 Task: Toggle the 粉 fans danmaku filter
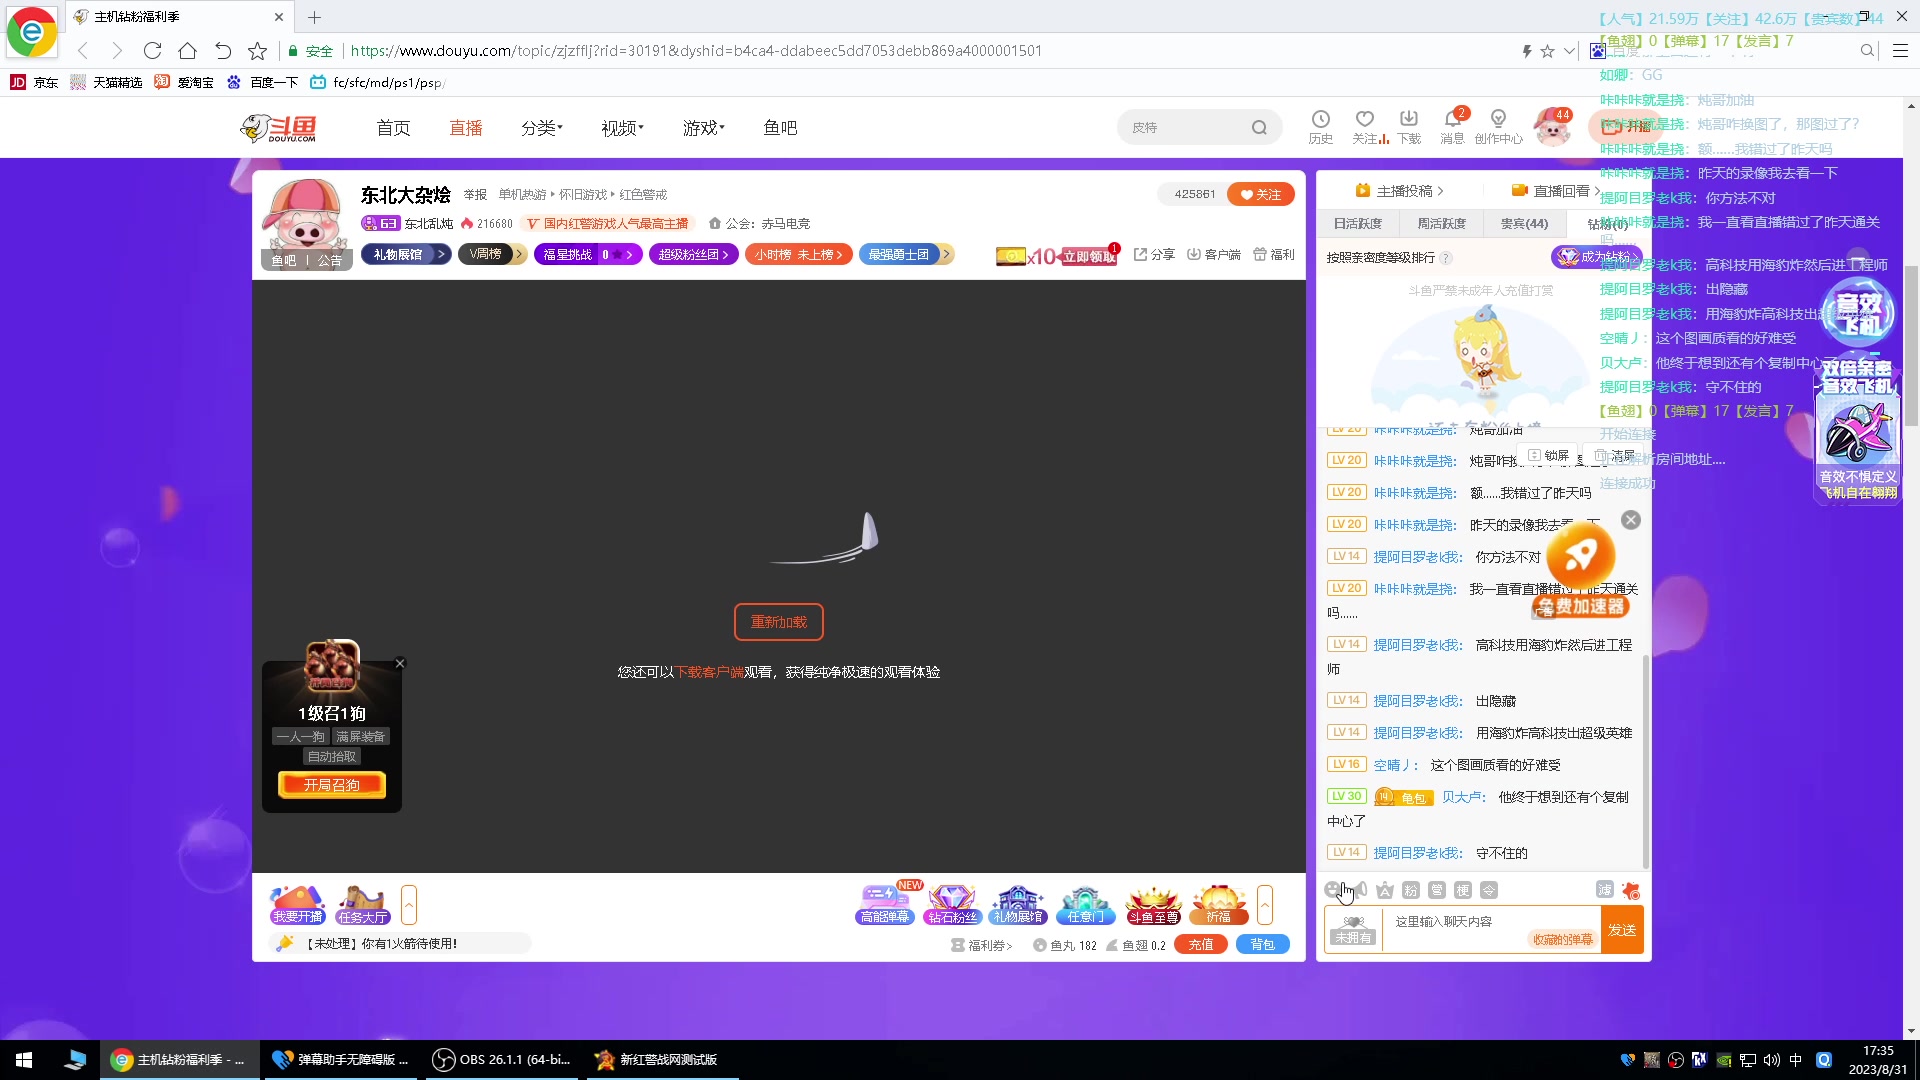(x=1410, y=889)
